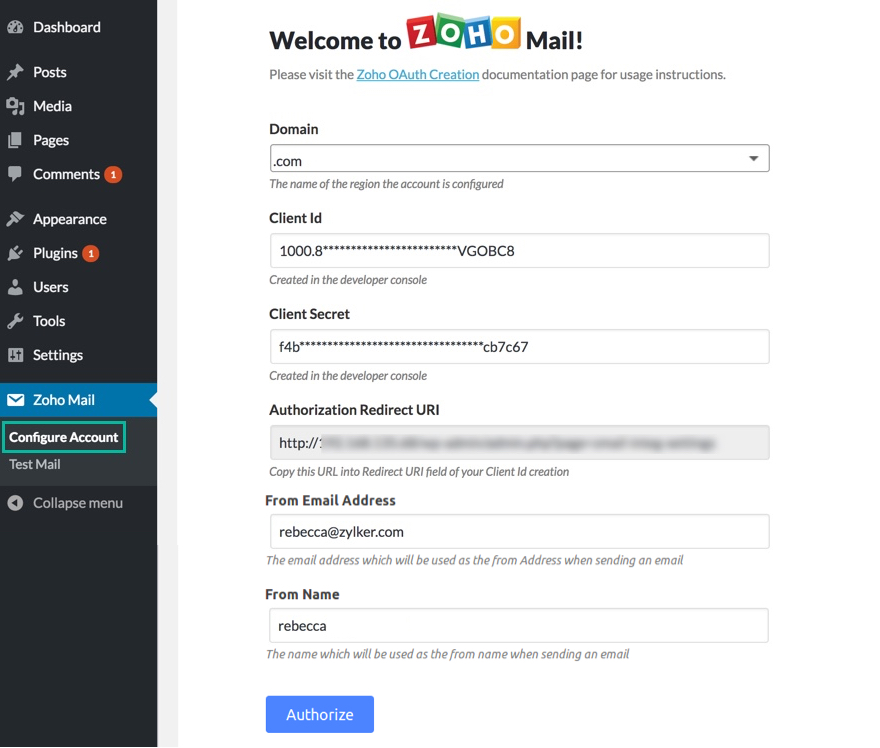Click the Authorize button

click(x=320, y=714)
